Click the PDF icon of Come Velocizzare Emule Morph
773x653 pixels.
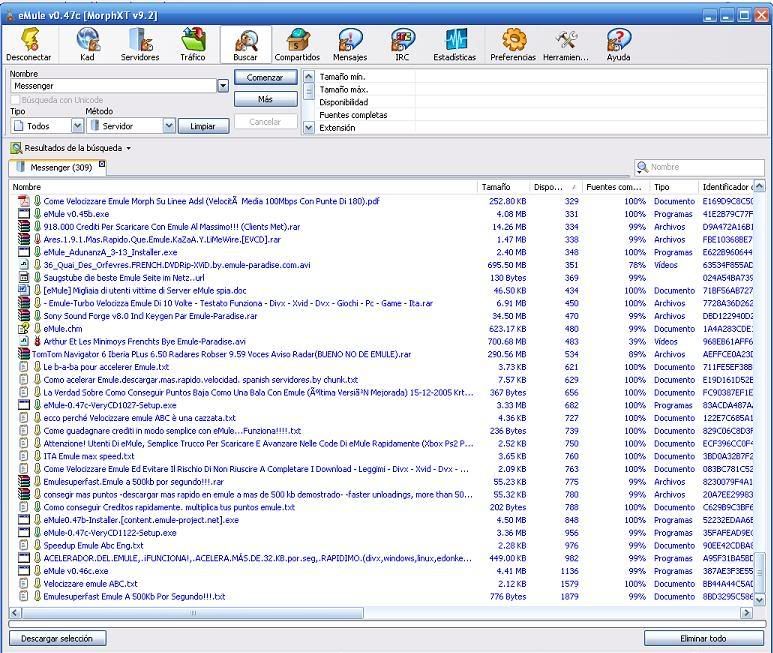pyautogui.click(x=24, y=201)
